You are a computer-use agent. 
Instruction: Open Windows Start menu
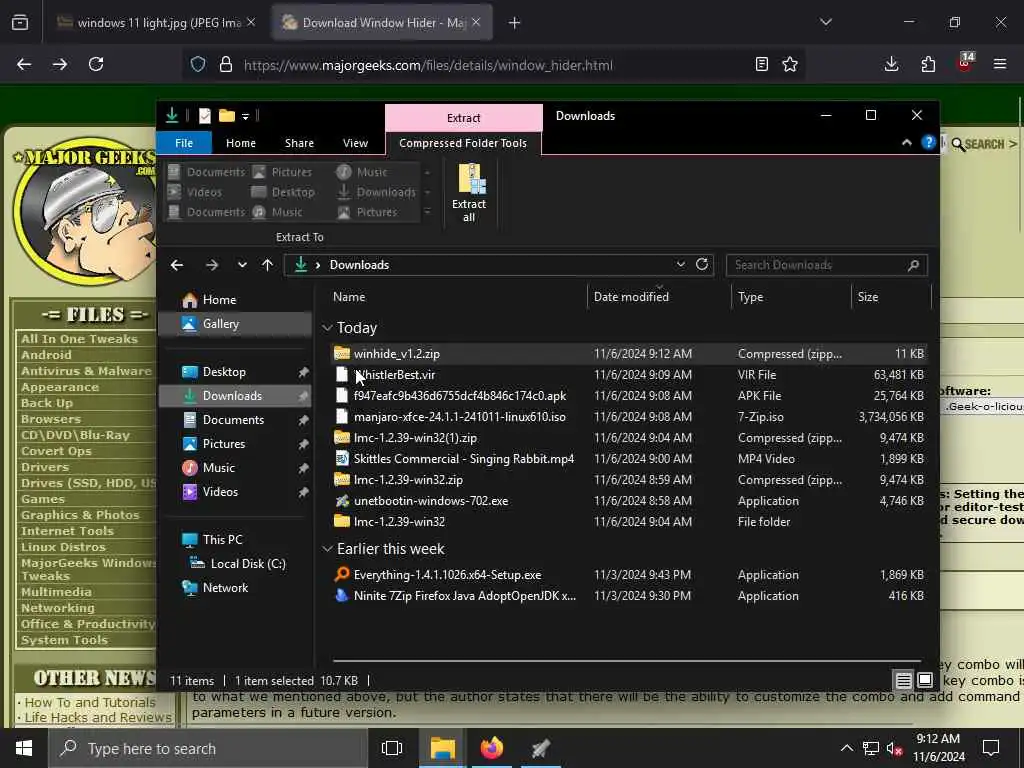(x=24, y=748)
